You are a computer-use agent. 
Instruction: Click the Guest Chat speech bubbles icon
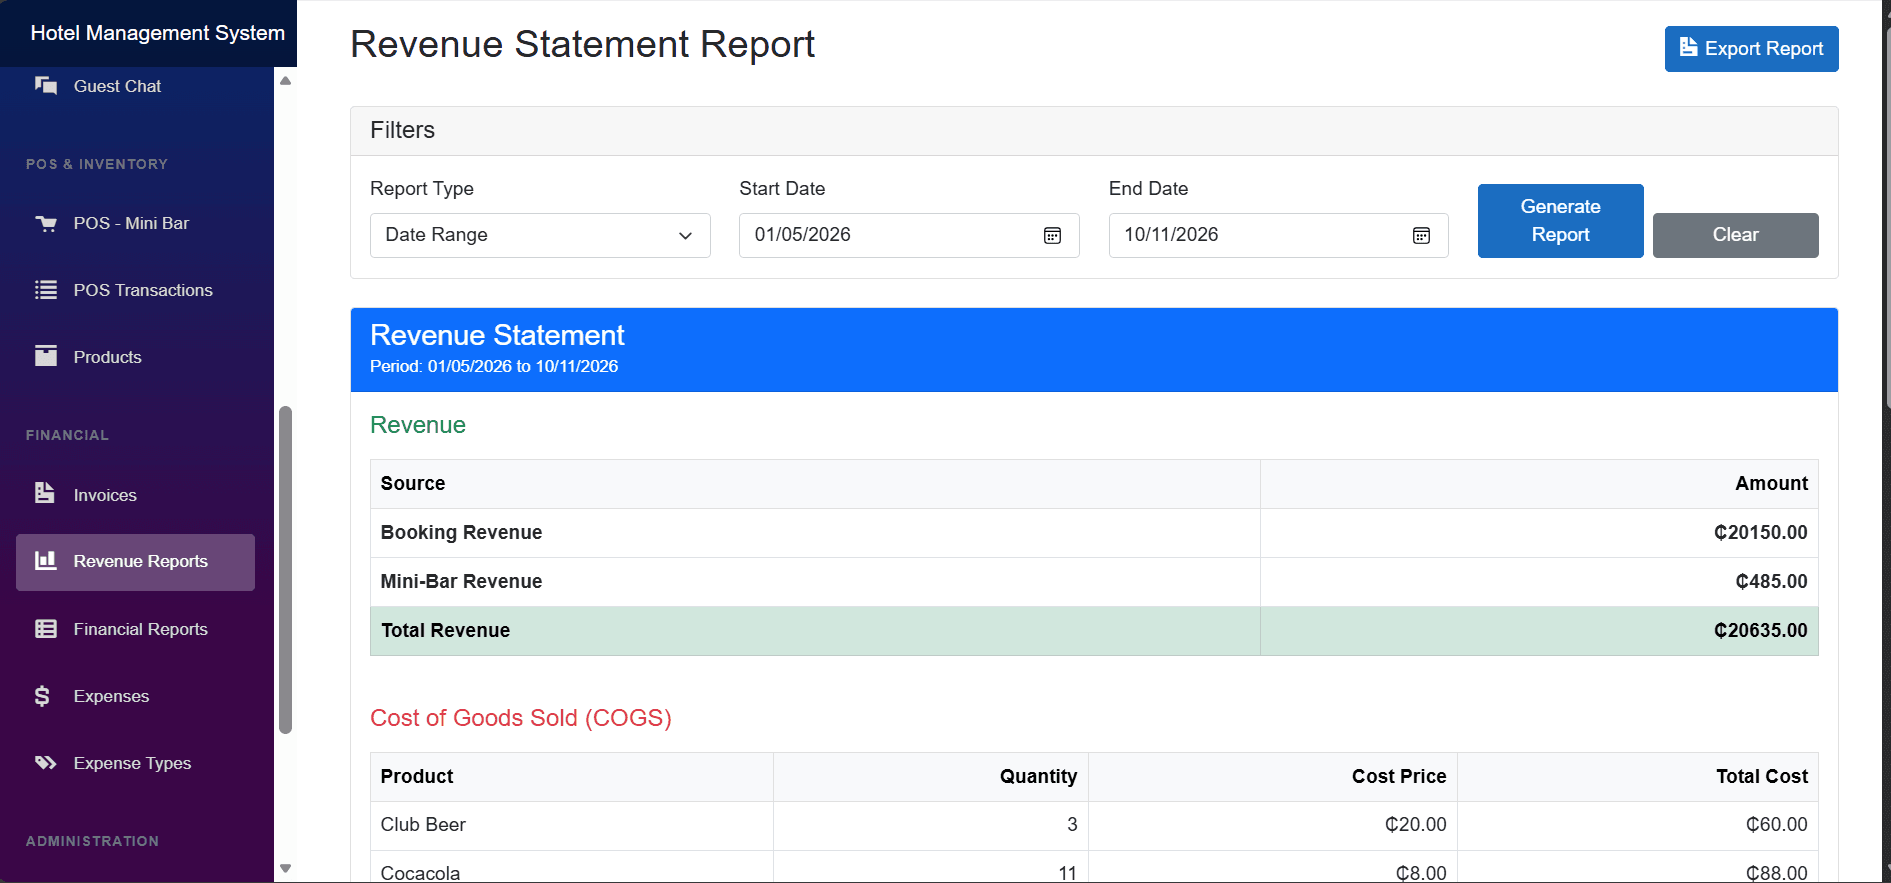tap(46, 86)
